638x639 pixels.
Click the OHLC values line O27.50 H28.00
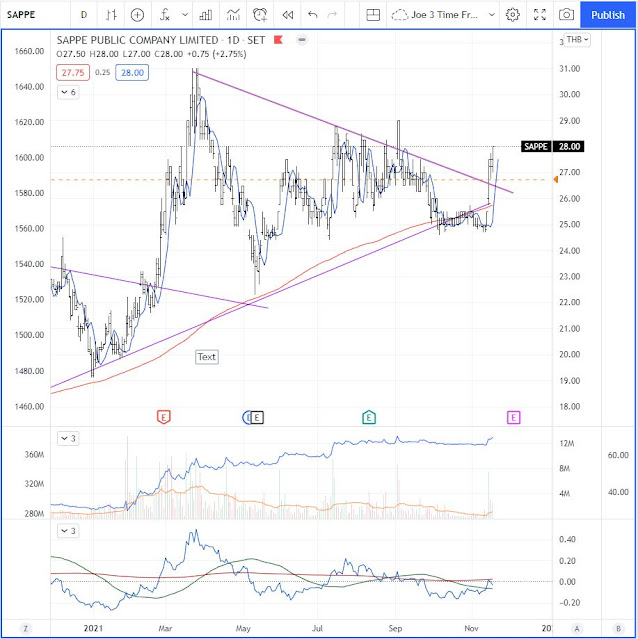pos(151,54)
